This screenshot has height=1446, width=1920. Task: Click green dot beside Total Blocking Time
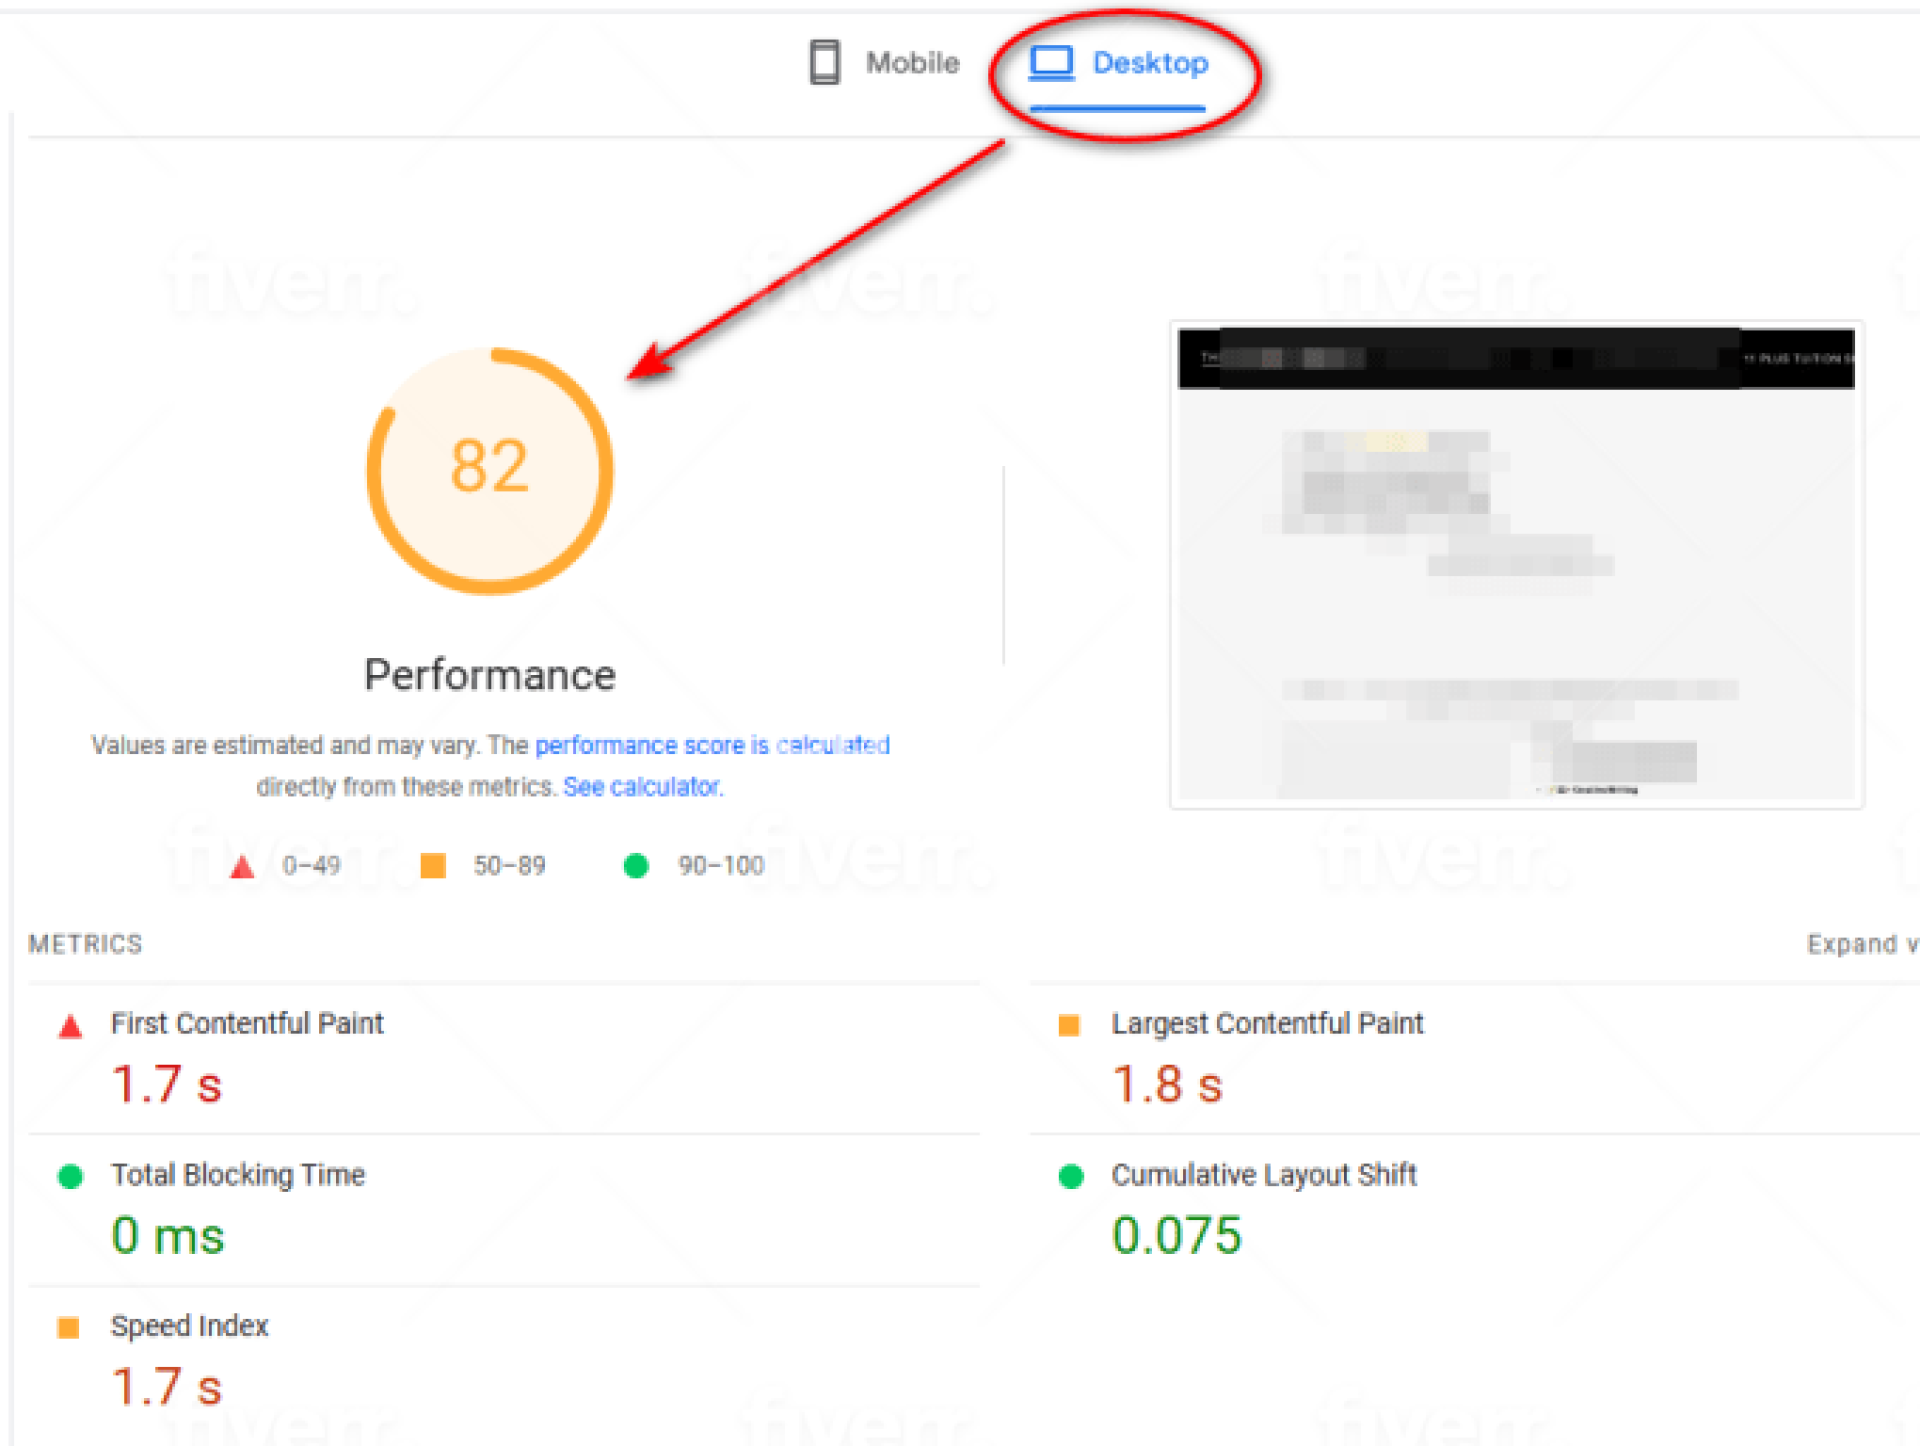point(70,1176)
